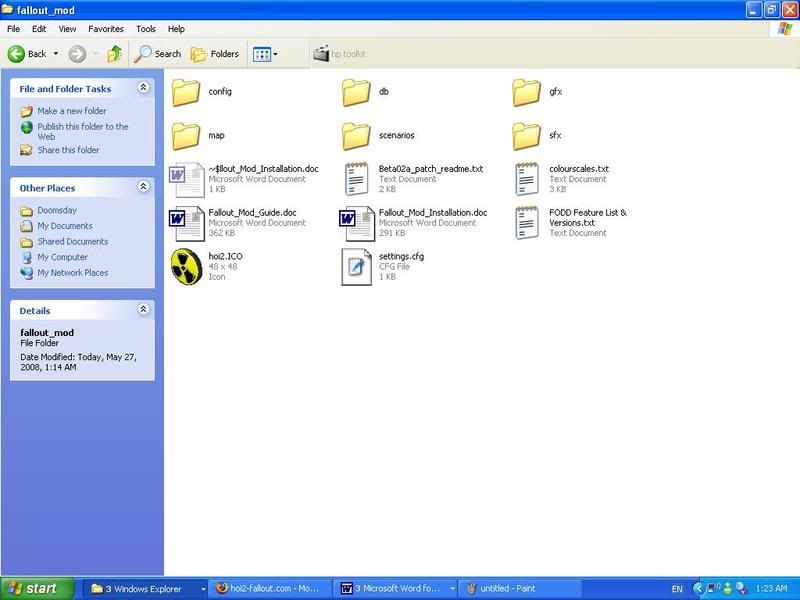
Task: Select the settings.cfg file icon
Action: [357, 266]
